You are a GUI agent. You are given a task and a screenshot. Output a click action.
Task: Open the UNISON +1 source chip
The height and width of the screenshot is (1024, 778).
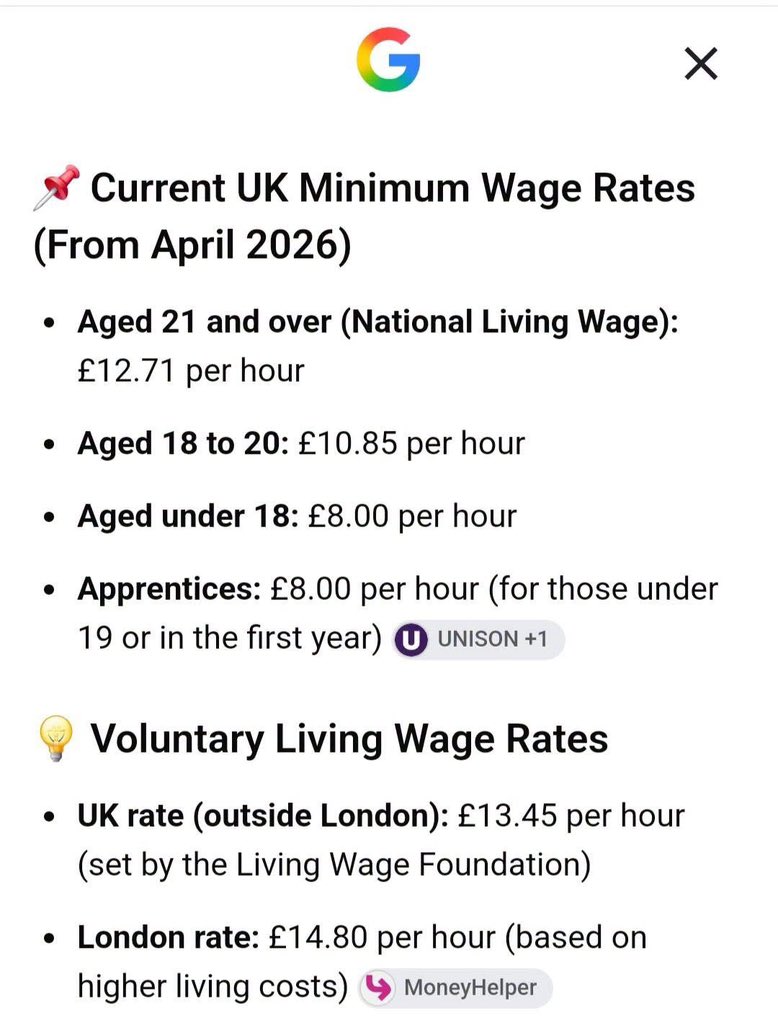click(479, 639)
